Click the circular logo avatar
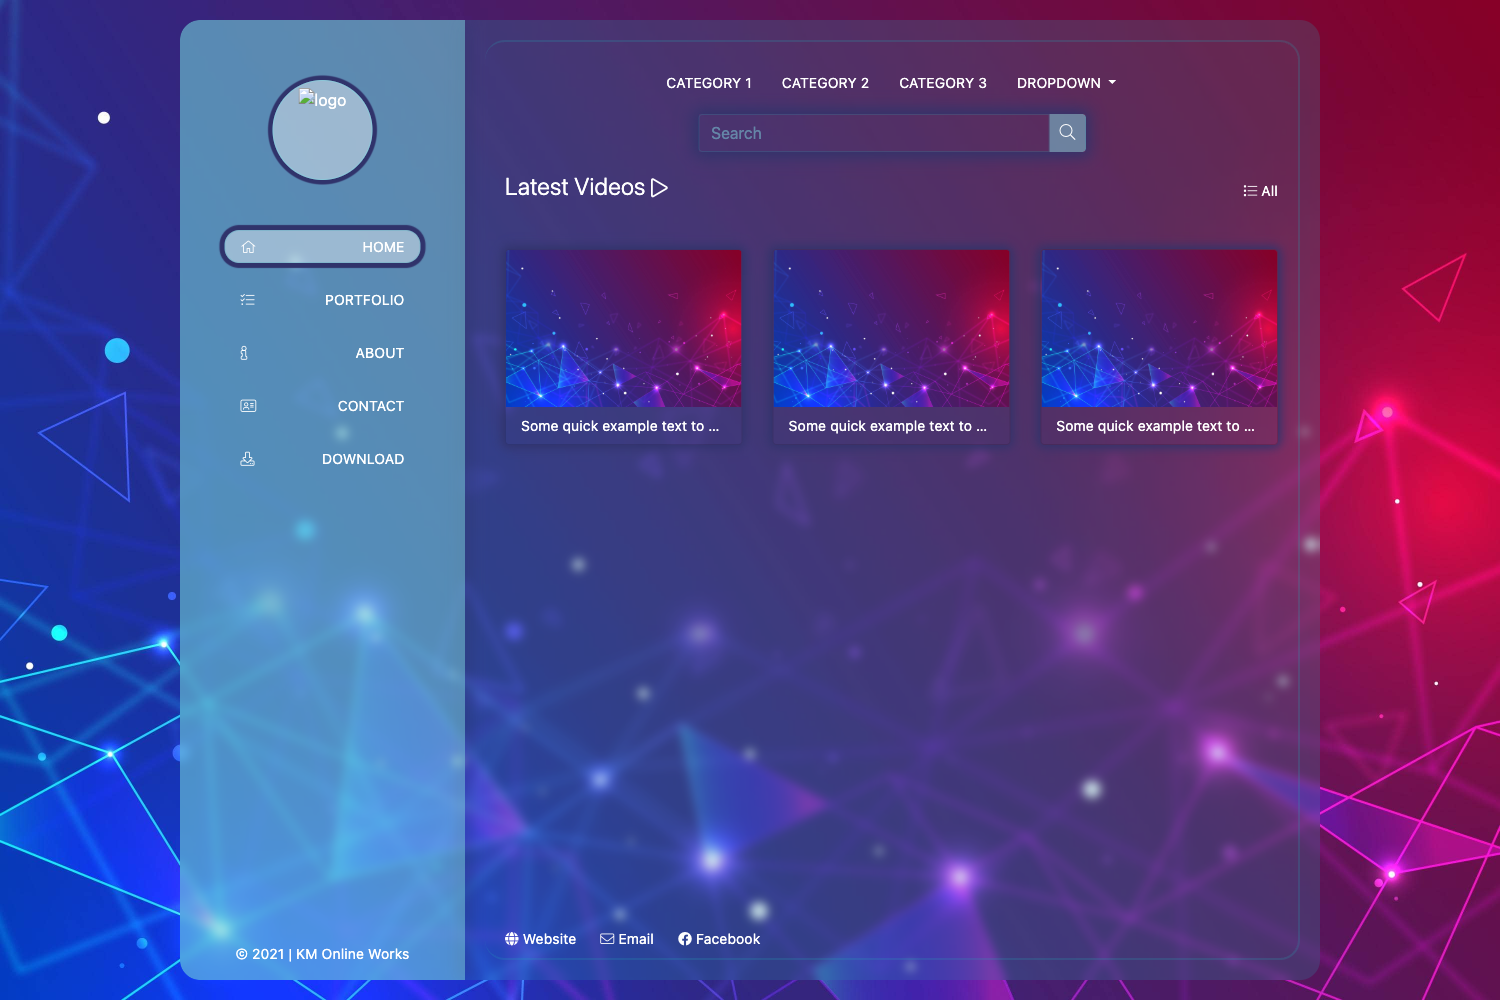This screenshot has width=1500, height=1000. point(322,129)
